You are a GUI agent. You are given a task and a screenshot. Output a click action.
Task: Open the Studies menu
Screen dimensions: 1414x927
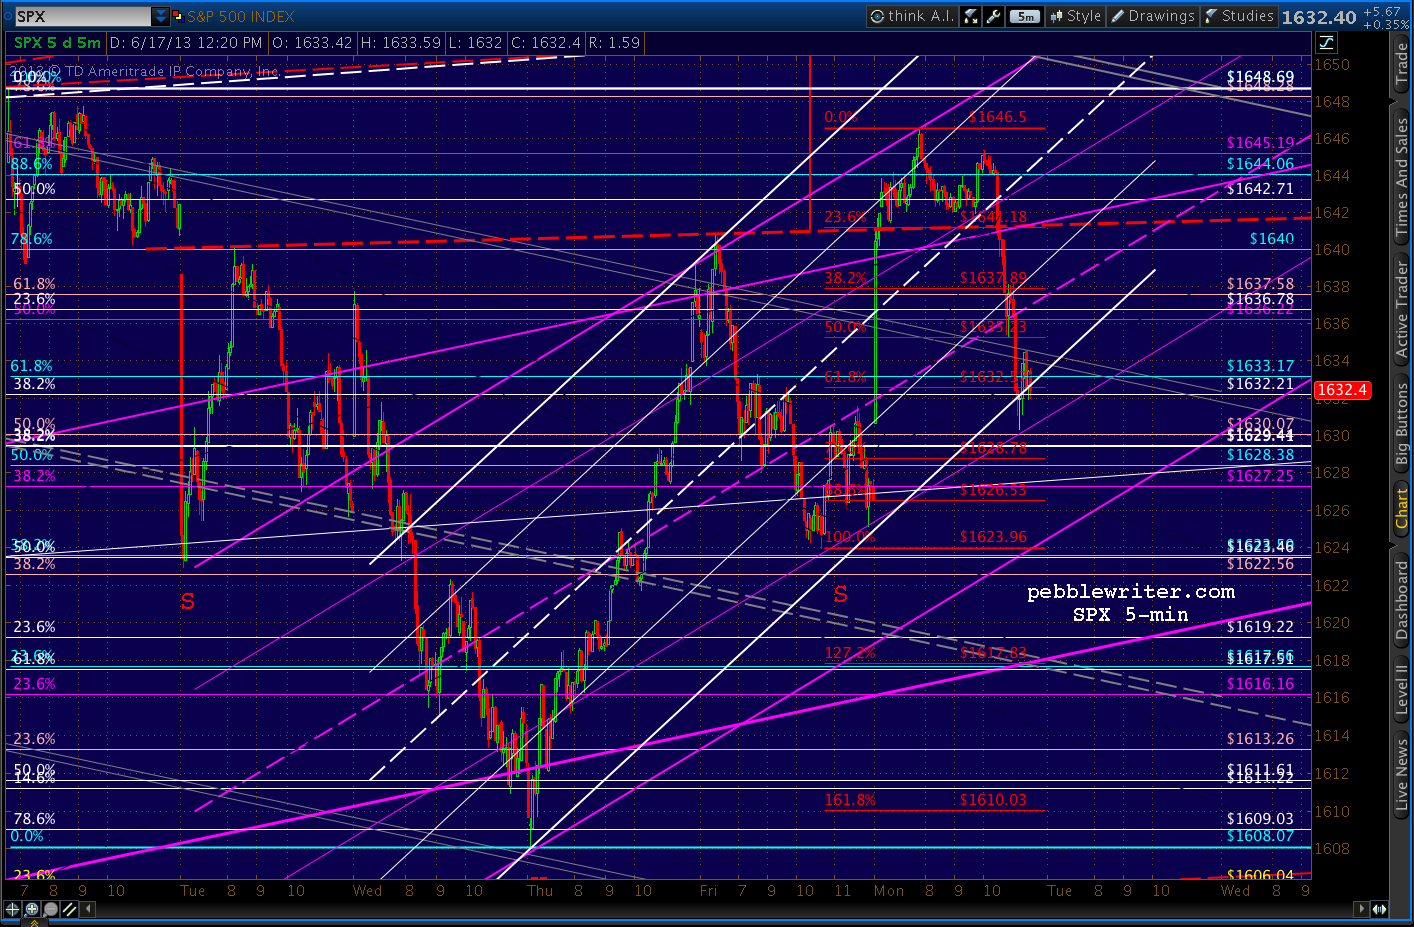[1239, 16]
